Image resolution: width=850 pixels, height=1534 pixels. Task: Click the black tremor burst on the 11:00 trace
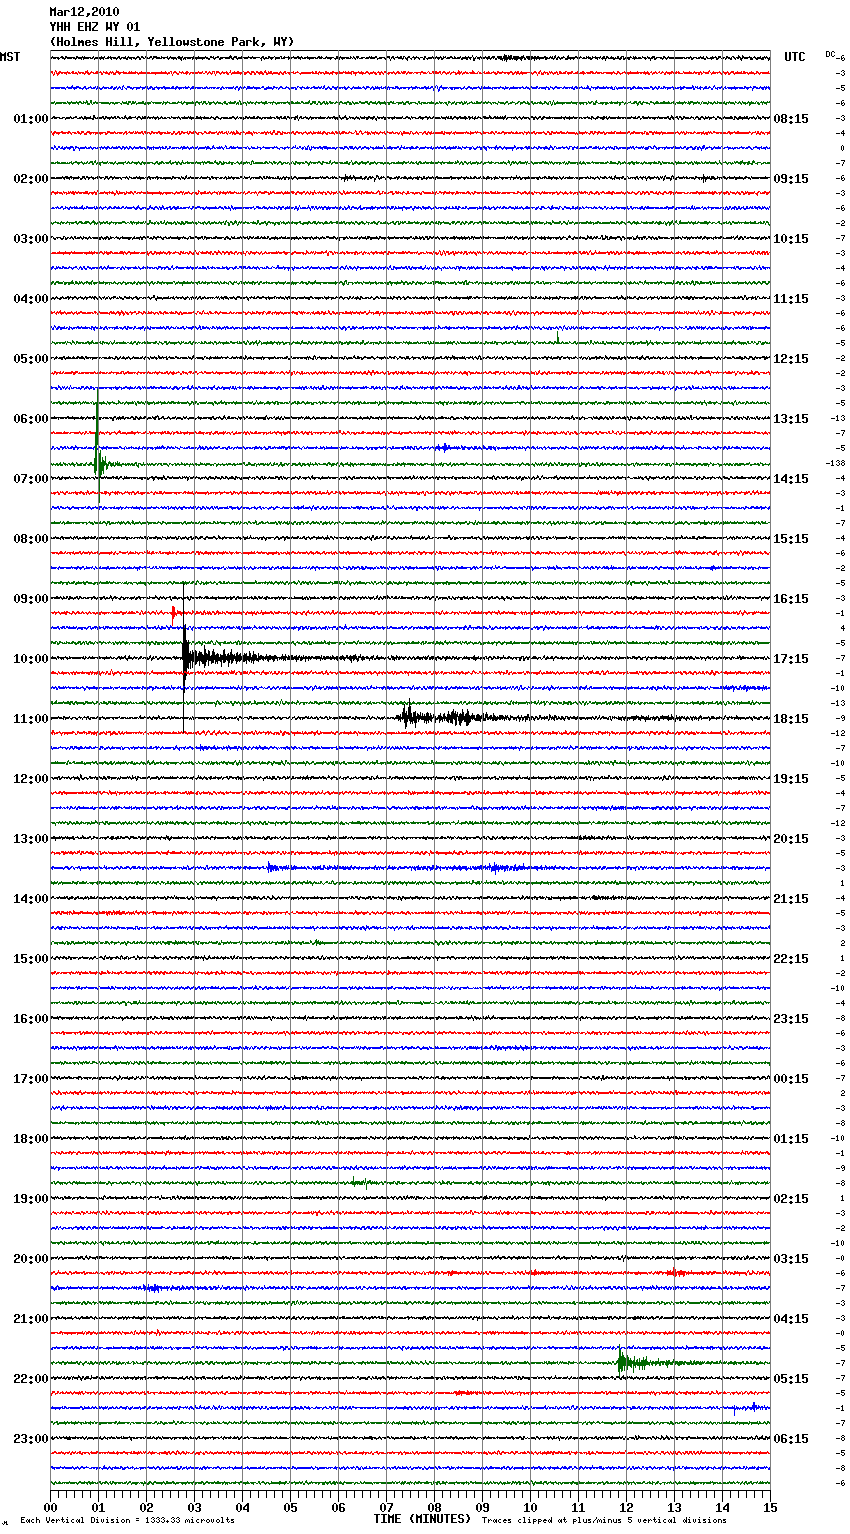click(x=440, y=716)
